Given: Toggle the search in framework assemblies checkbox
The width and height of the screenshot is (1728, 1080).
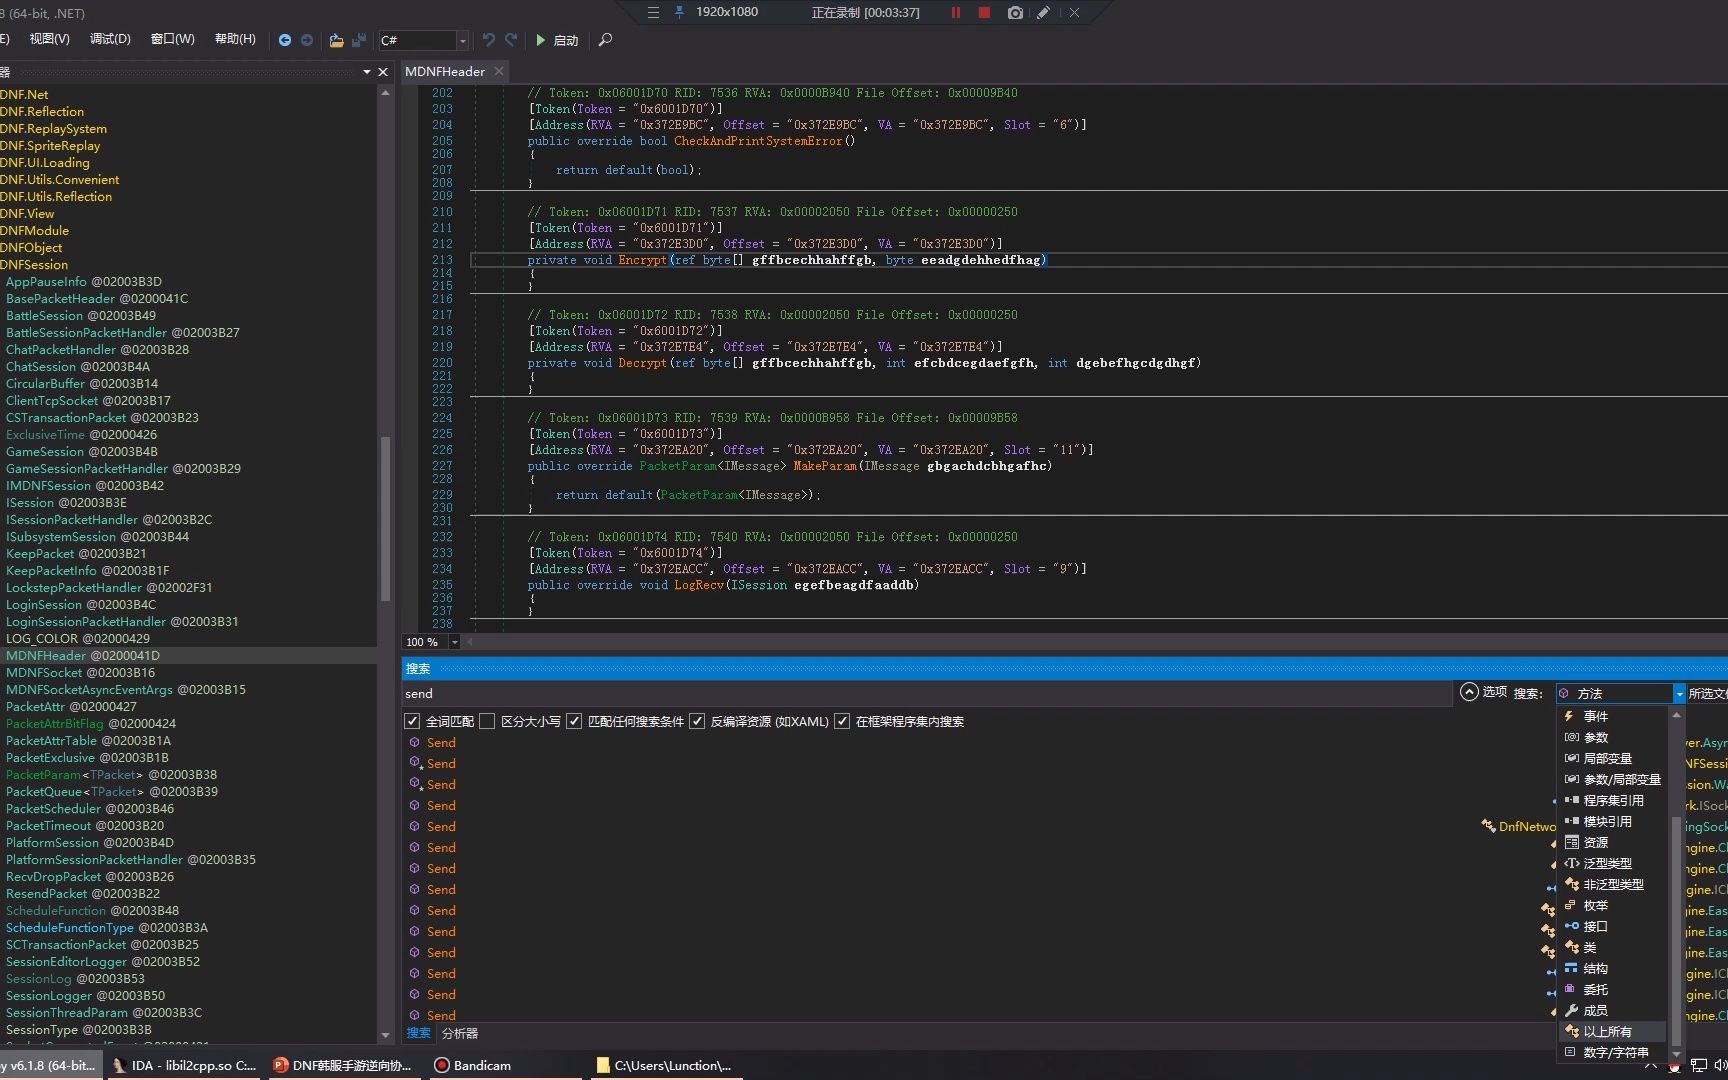Looking at the screenshot, I should pyautogui.click(x=841, y=721).
